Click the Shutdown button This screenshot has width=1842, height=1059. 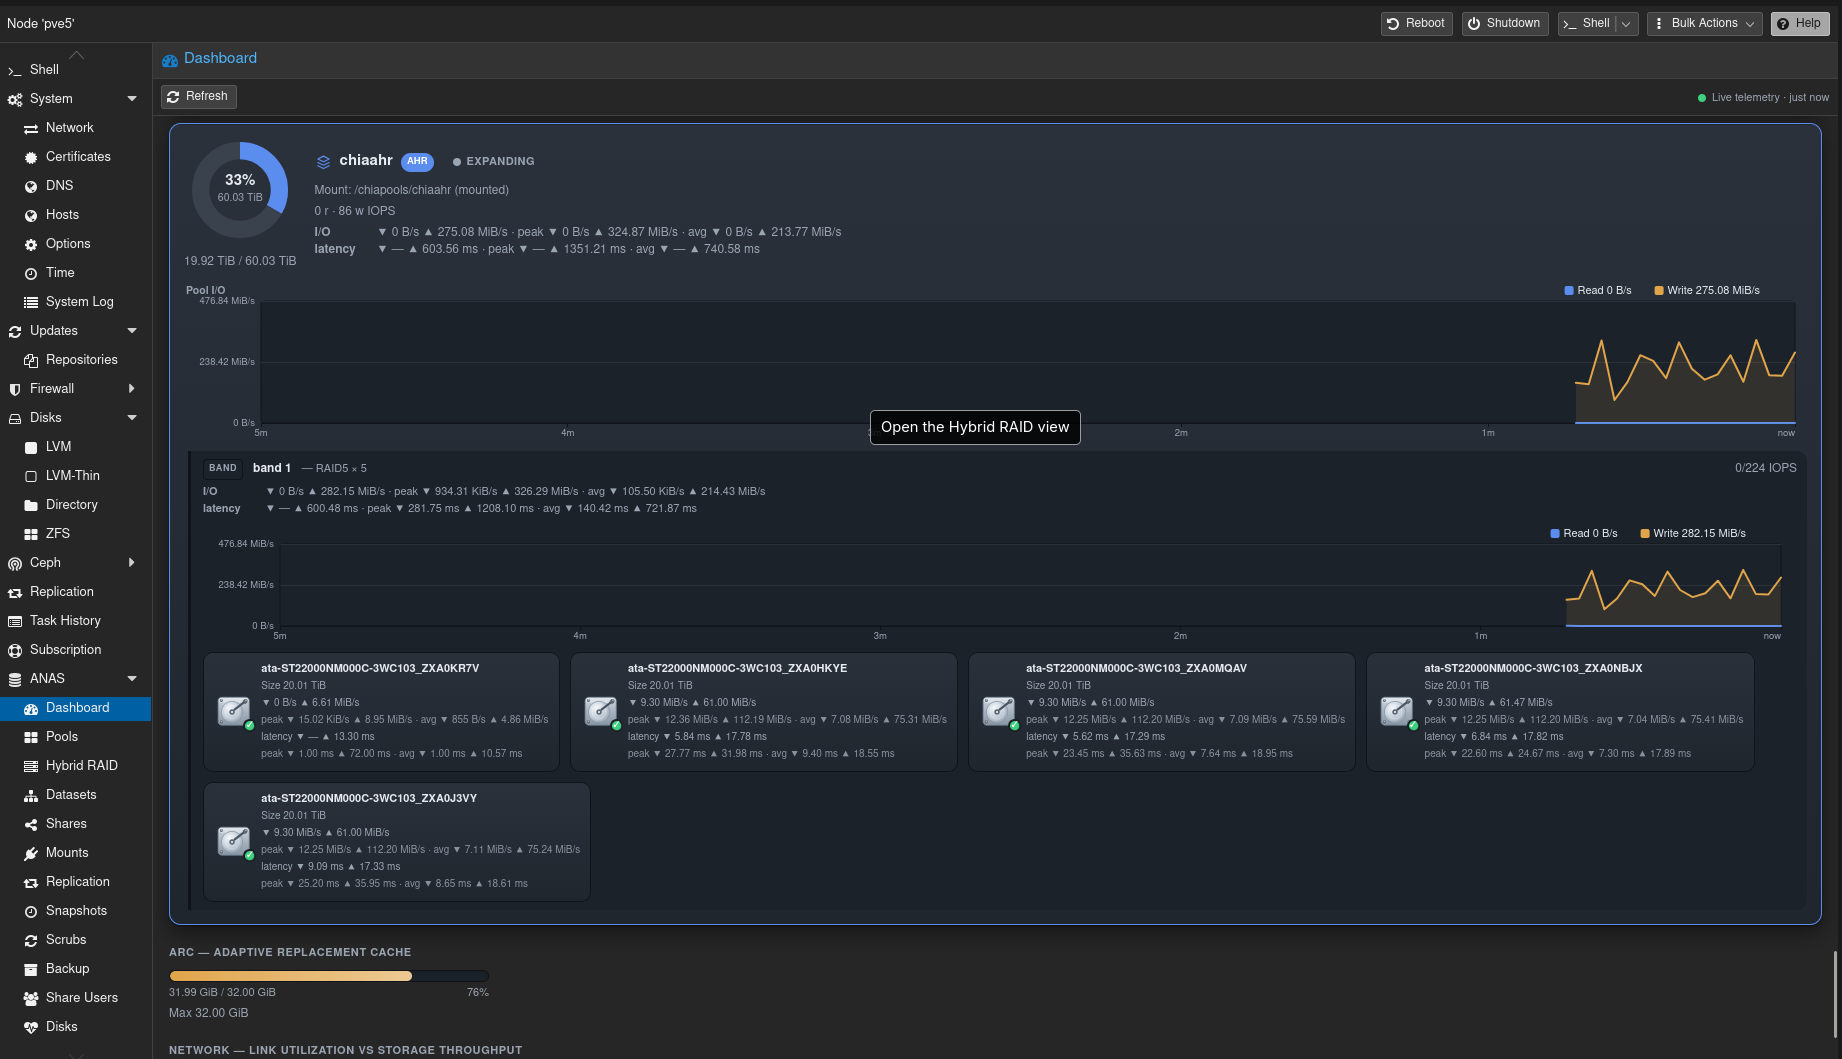pyautogui.click(x=1505, y=23)
